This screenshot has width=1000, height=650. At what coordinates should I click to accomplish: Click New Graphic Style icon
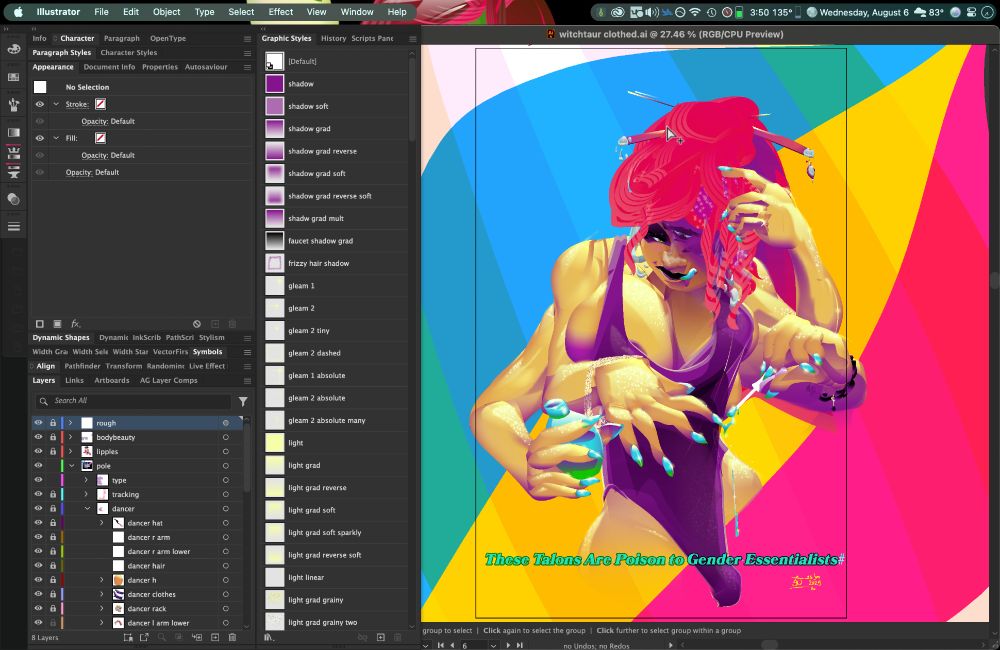pyautogui.click(x=381, y=637)
